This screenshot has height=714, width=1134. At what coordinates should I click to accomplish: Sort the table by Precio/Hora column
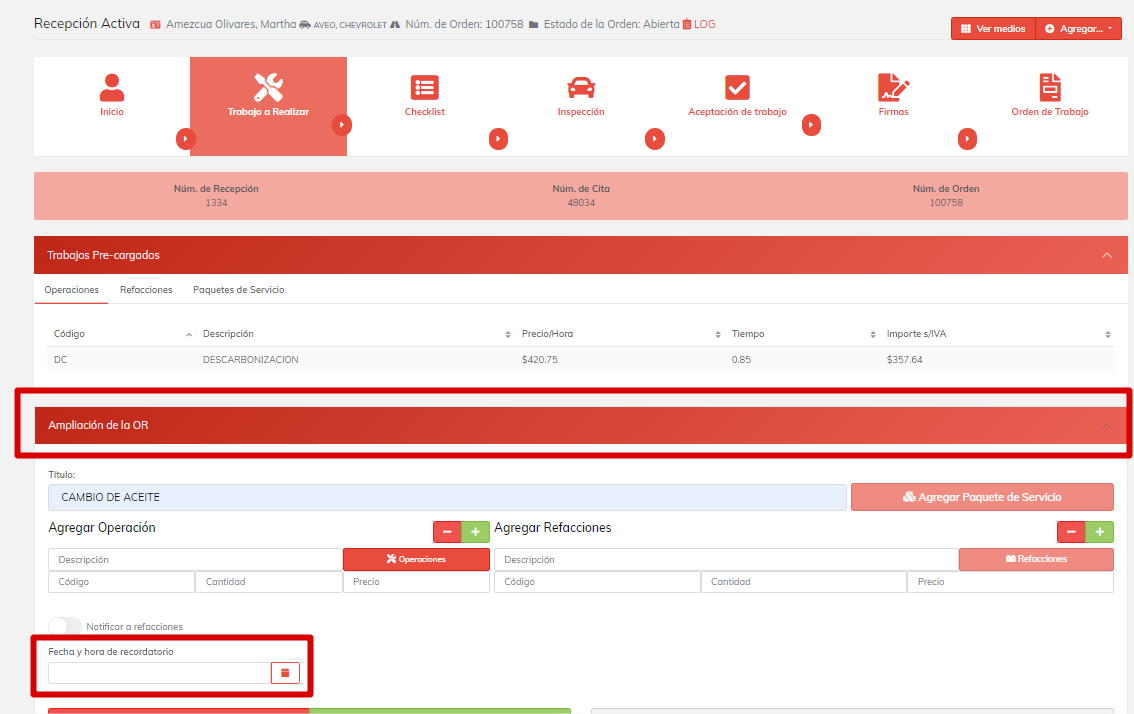(x=547, y=334)
